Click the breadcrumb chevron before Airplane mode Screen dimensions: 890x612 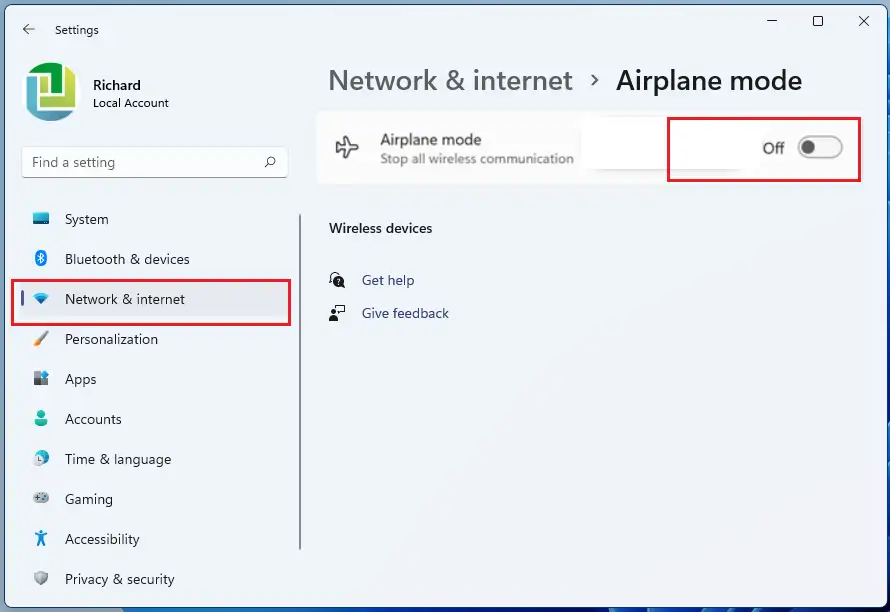pyautogui.click(x=594, y=81)
